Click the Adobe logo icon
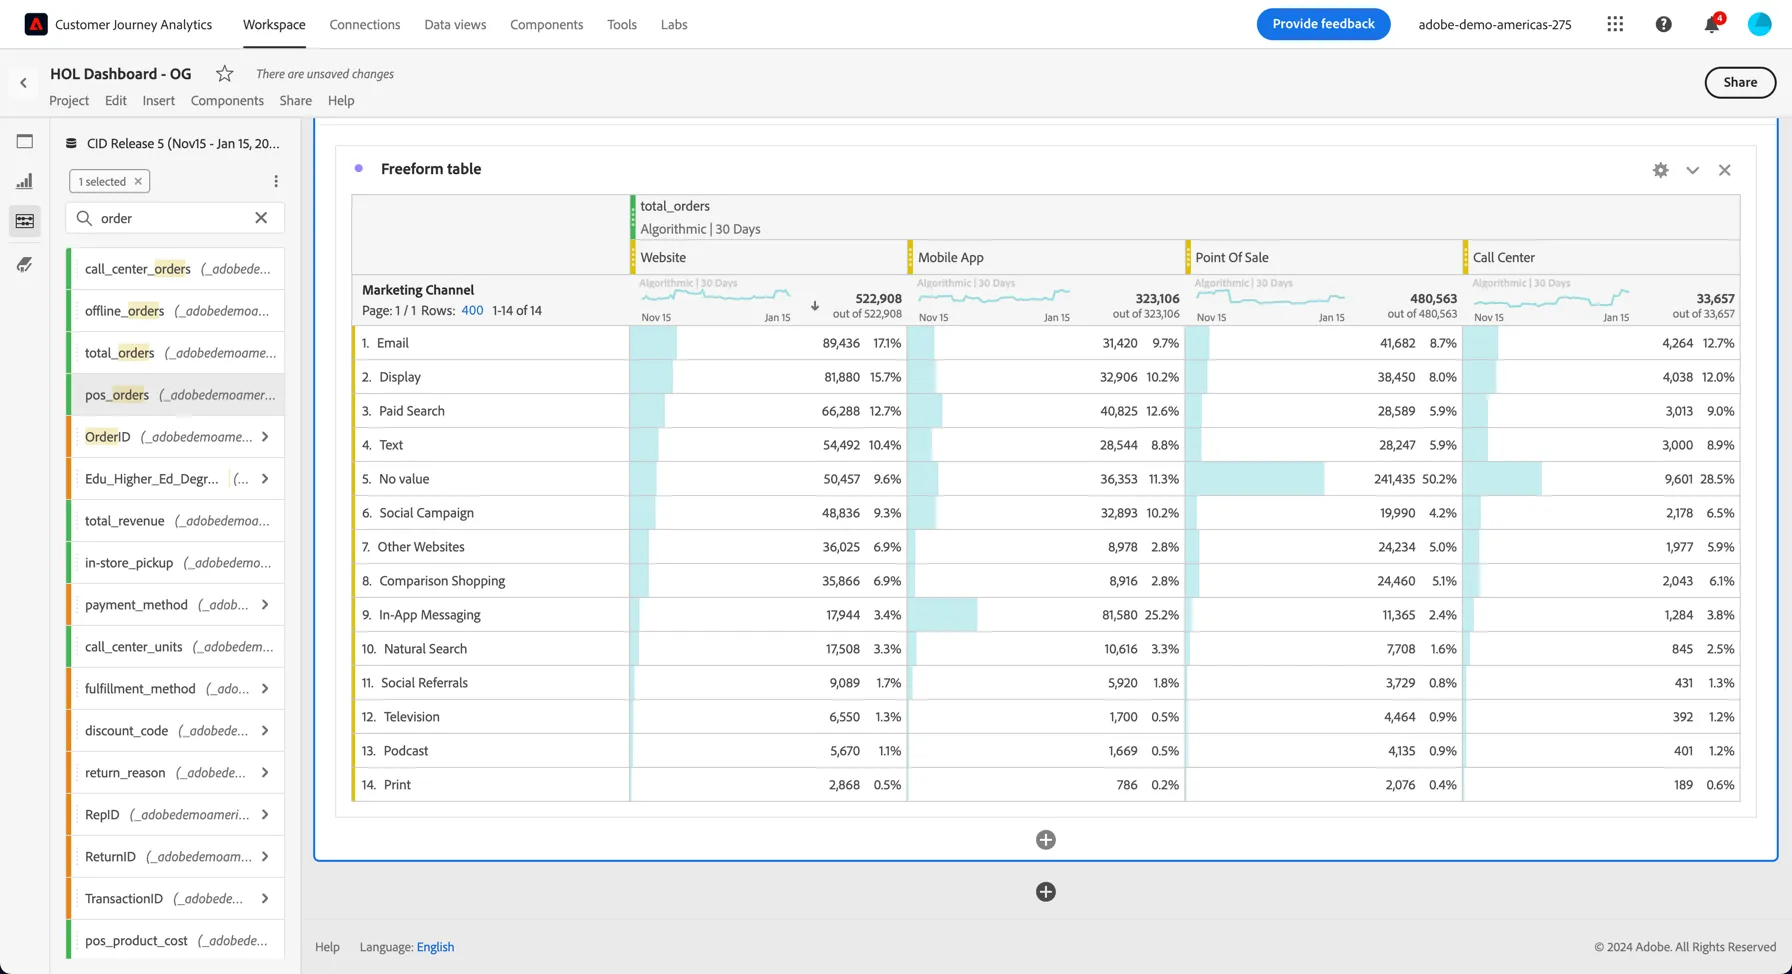 click(36, 24)
